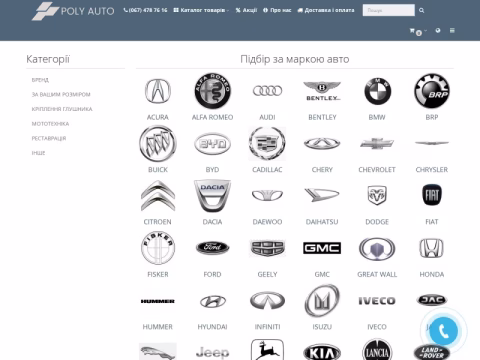Choose the Cadillac crest logo
Viewport: 480px width, 360px height.
[267, 143]
